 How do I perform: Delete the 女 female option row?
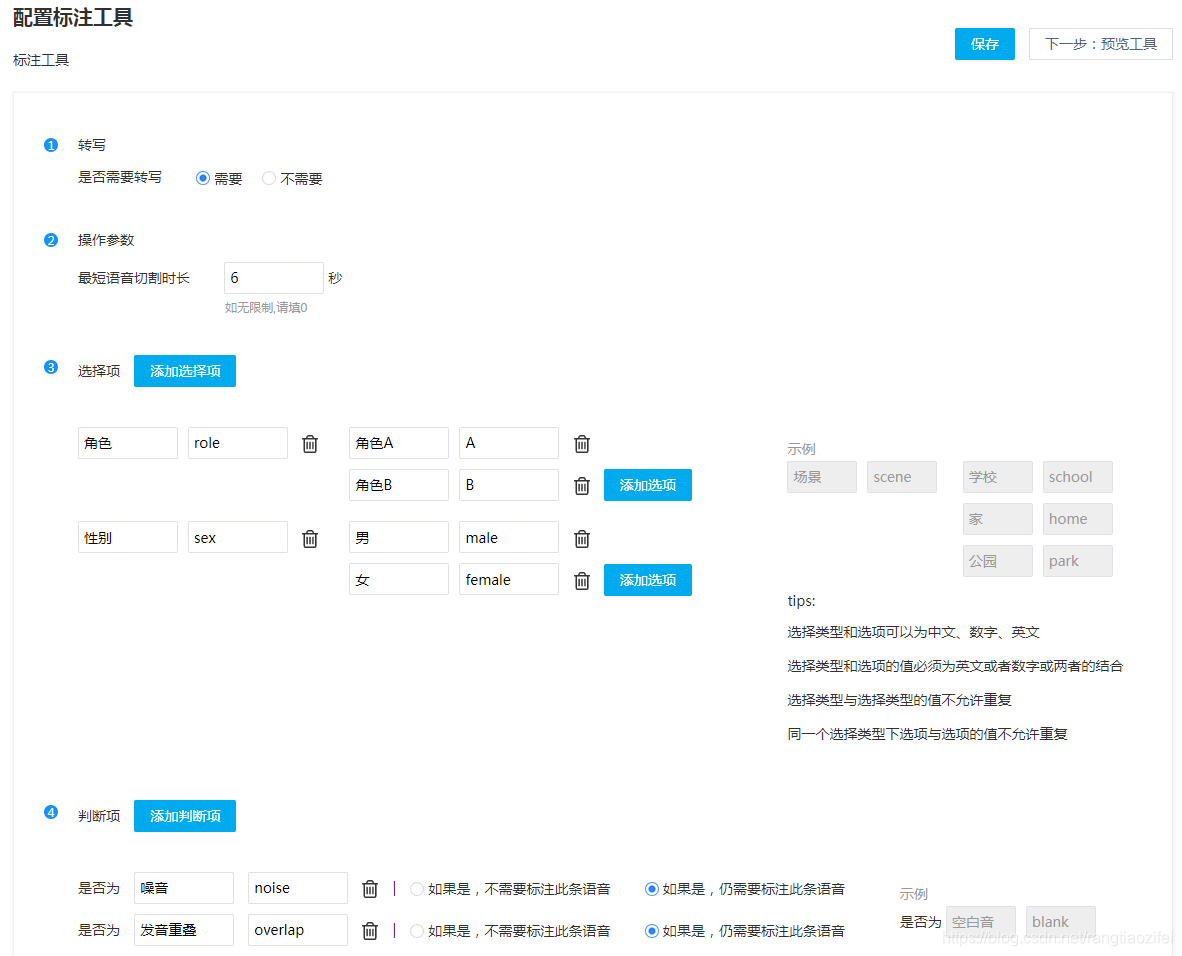click(581, 581)
